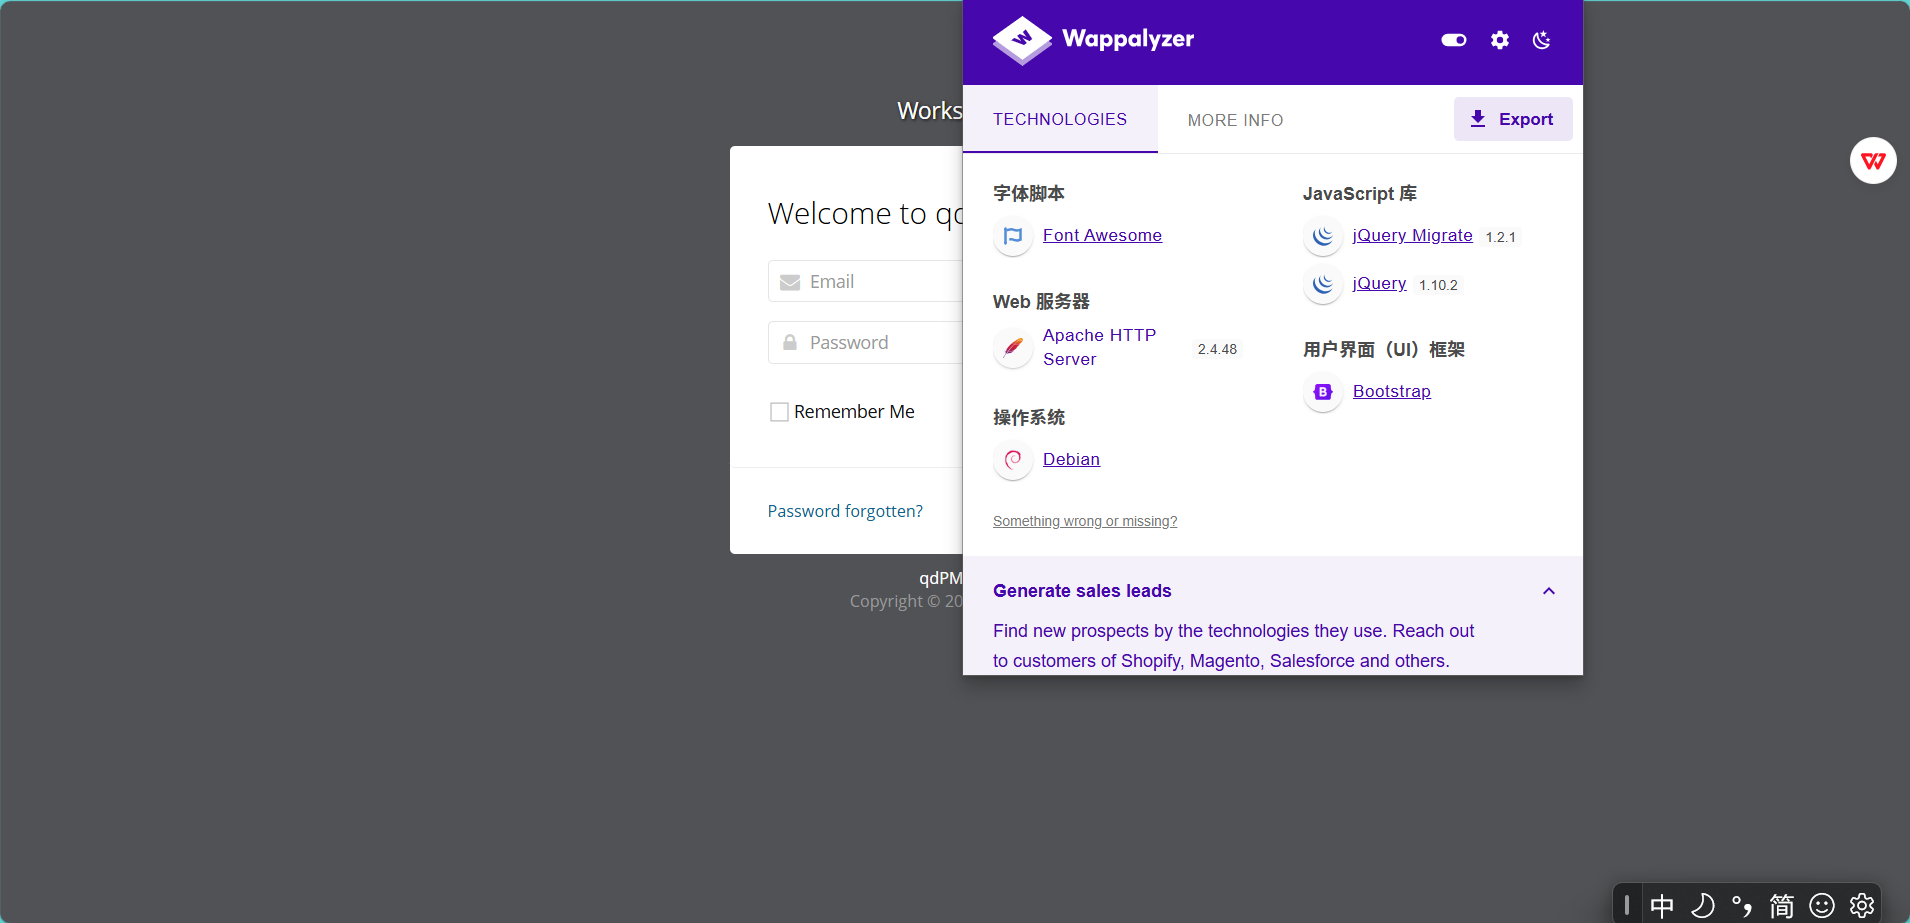This screenshot has width=1910, height=923.
Task: Open the Bootstrap link
Action: pos(1391,391)
